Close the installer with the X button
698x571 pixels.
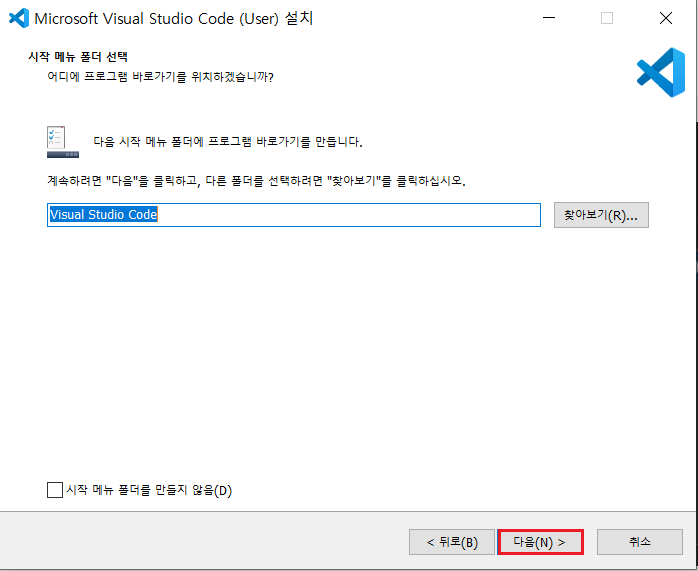click(666, 18)
